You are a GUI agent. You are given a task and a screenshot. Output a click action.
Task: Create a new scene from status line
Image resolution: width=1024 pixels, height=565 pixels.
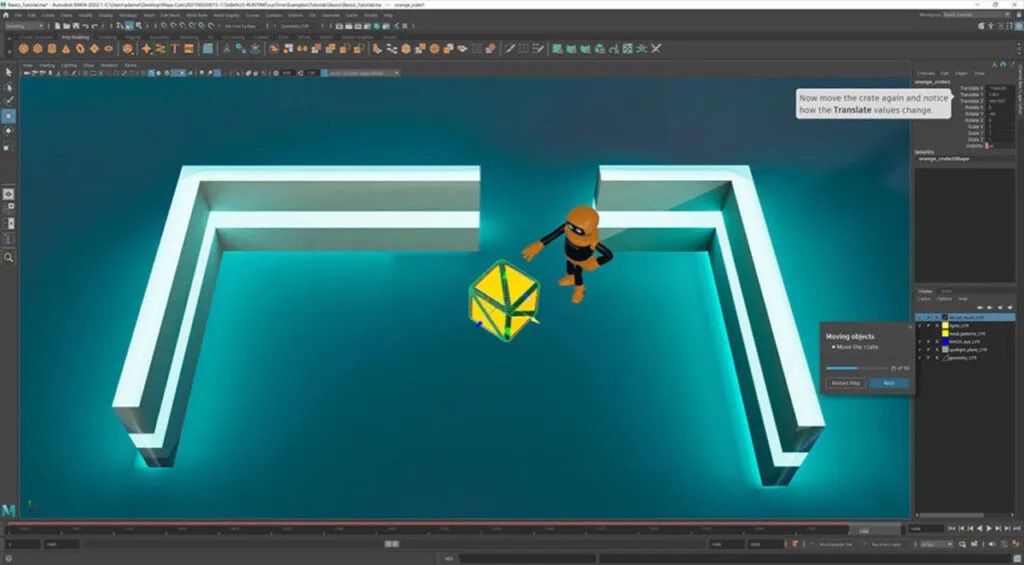[x=57, y=26]
